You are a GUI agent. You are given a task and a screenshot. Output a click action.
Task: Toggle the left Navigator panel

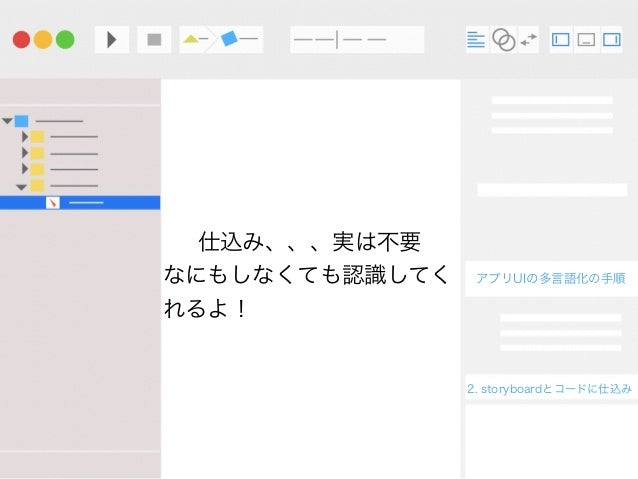[x=561, y=40]
